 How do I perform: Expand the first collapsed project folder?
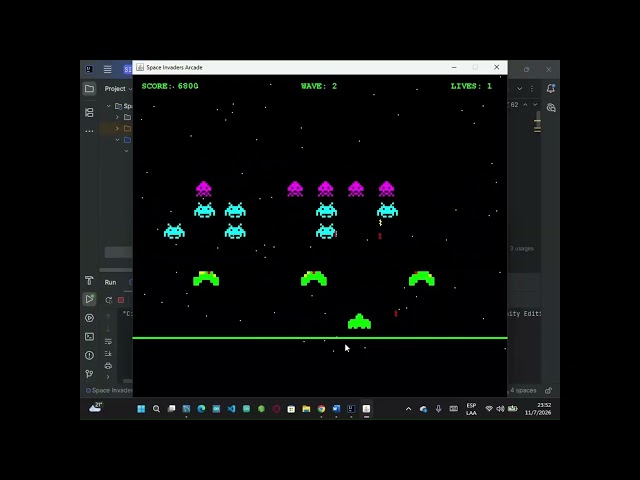tap(117, 117)
